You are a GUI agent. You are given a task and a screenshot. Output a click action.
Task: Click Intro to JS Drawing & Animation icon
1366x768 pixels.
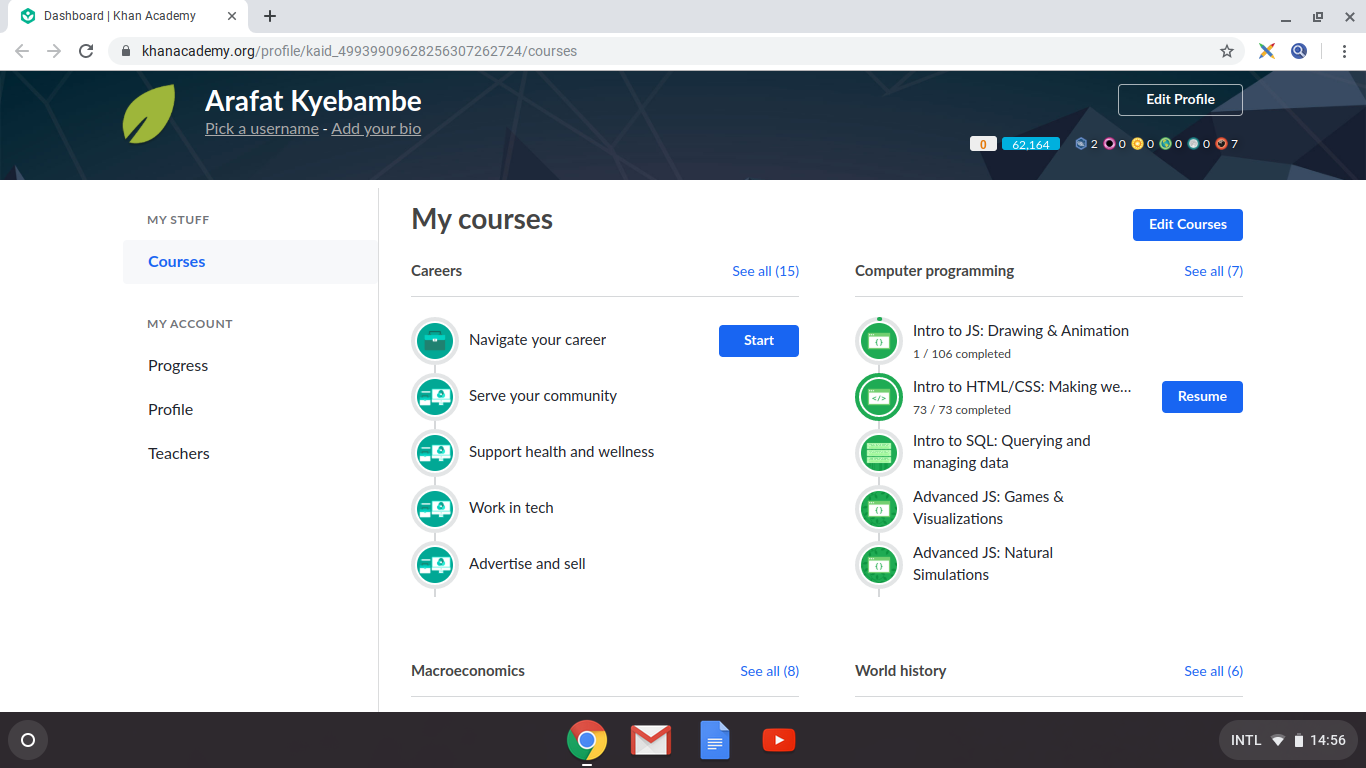(x=879, y=341)
